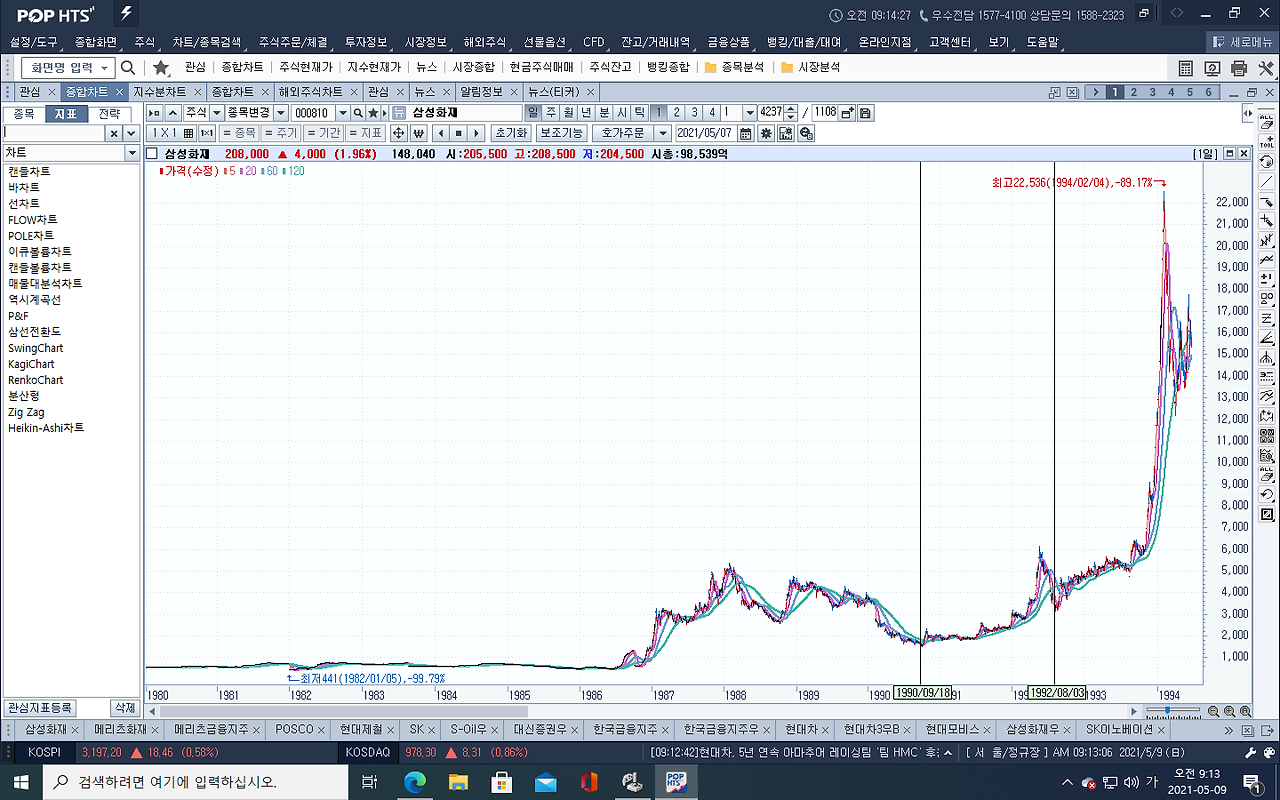Select 캔들볼륨차트 in the chart type list

pyautogui.click(x=40, y=268)
